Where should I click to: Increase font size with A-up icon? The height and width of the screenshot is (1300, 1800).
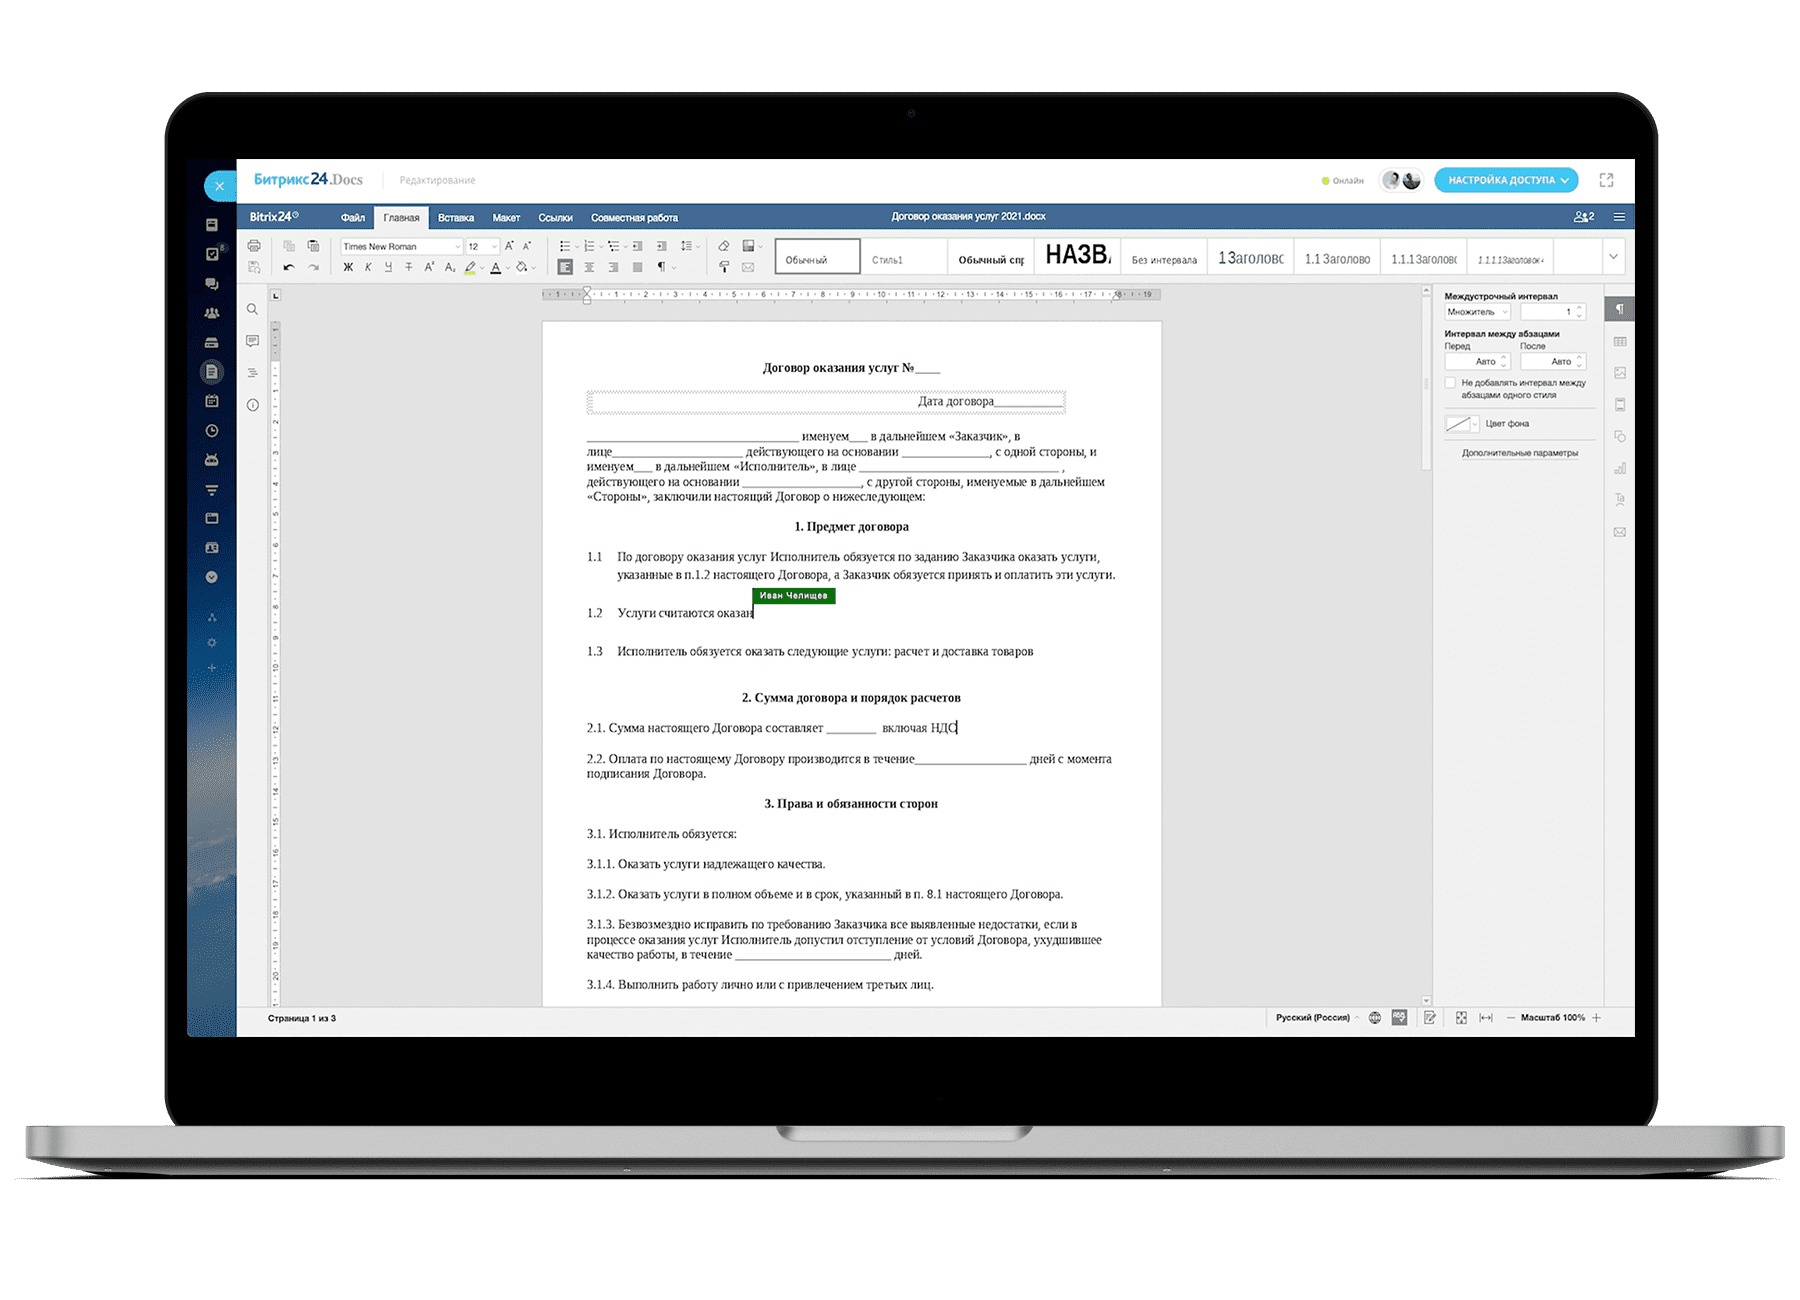[x=509, y=246]
